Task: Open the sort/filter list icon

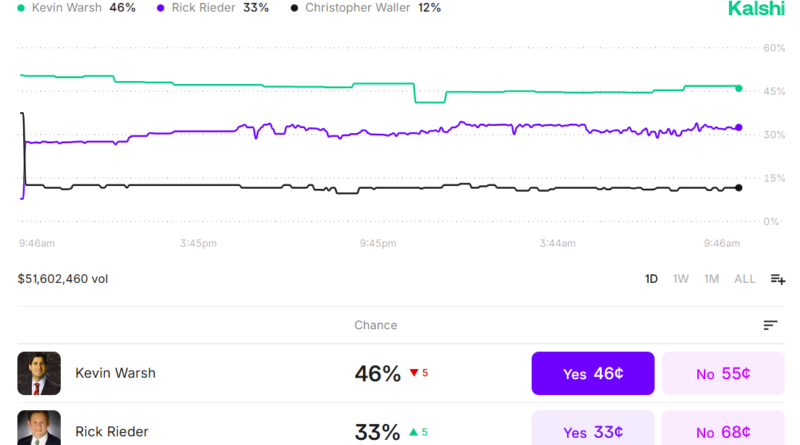Action: point(770,325)
